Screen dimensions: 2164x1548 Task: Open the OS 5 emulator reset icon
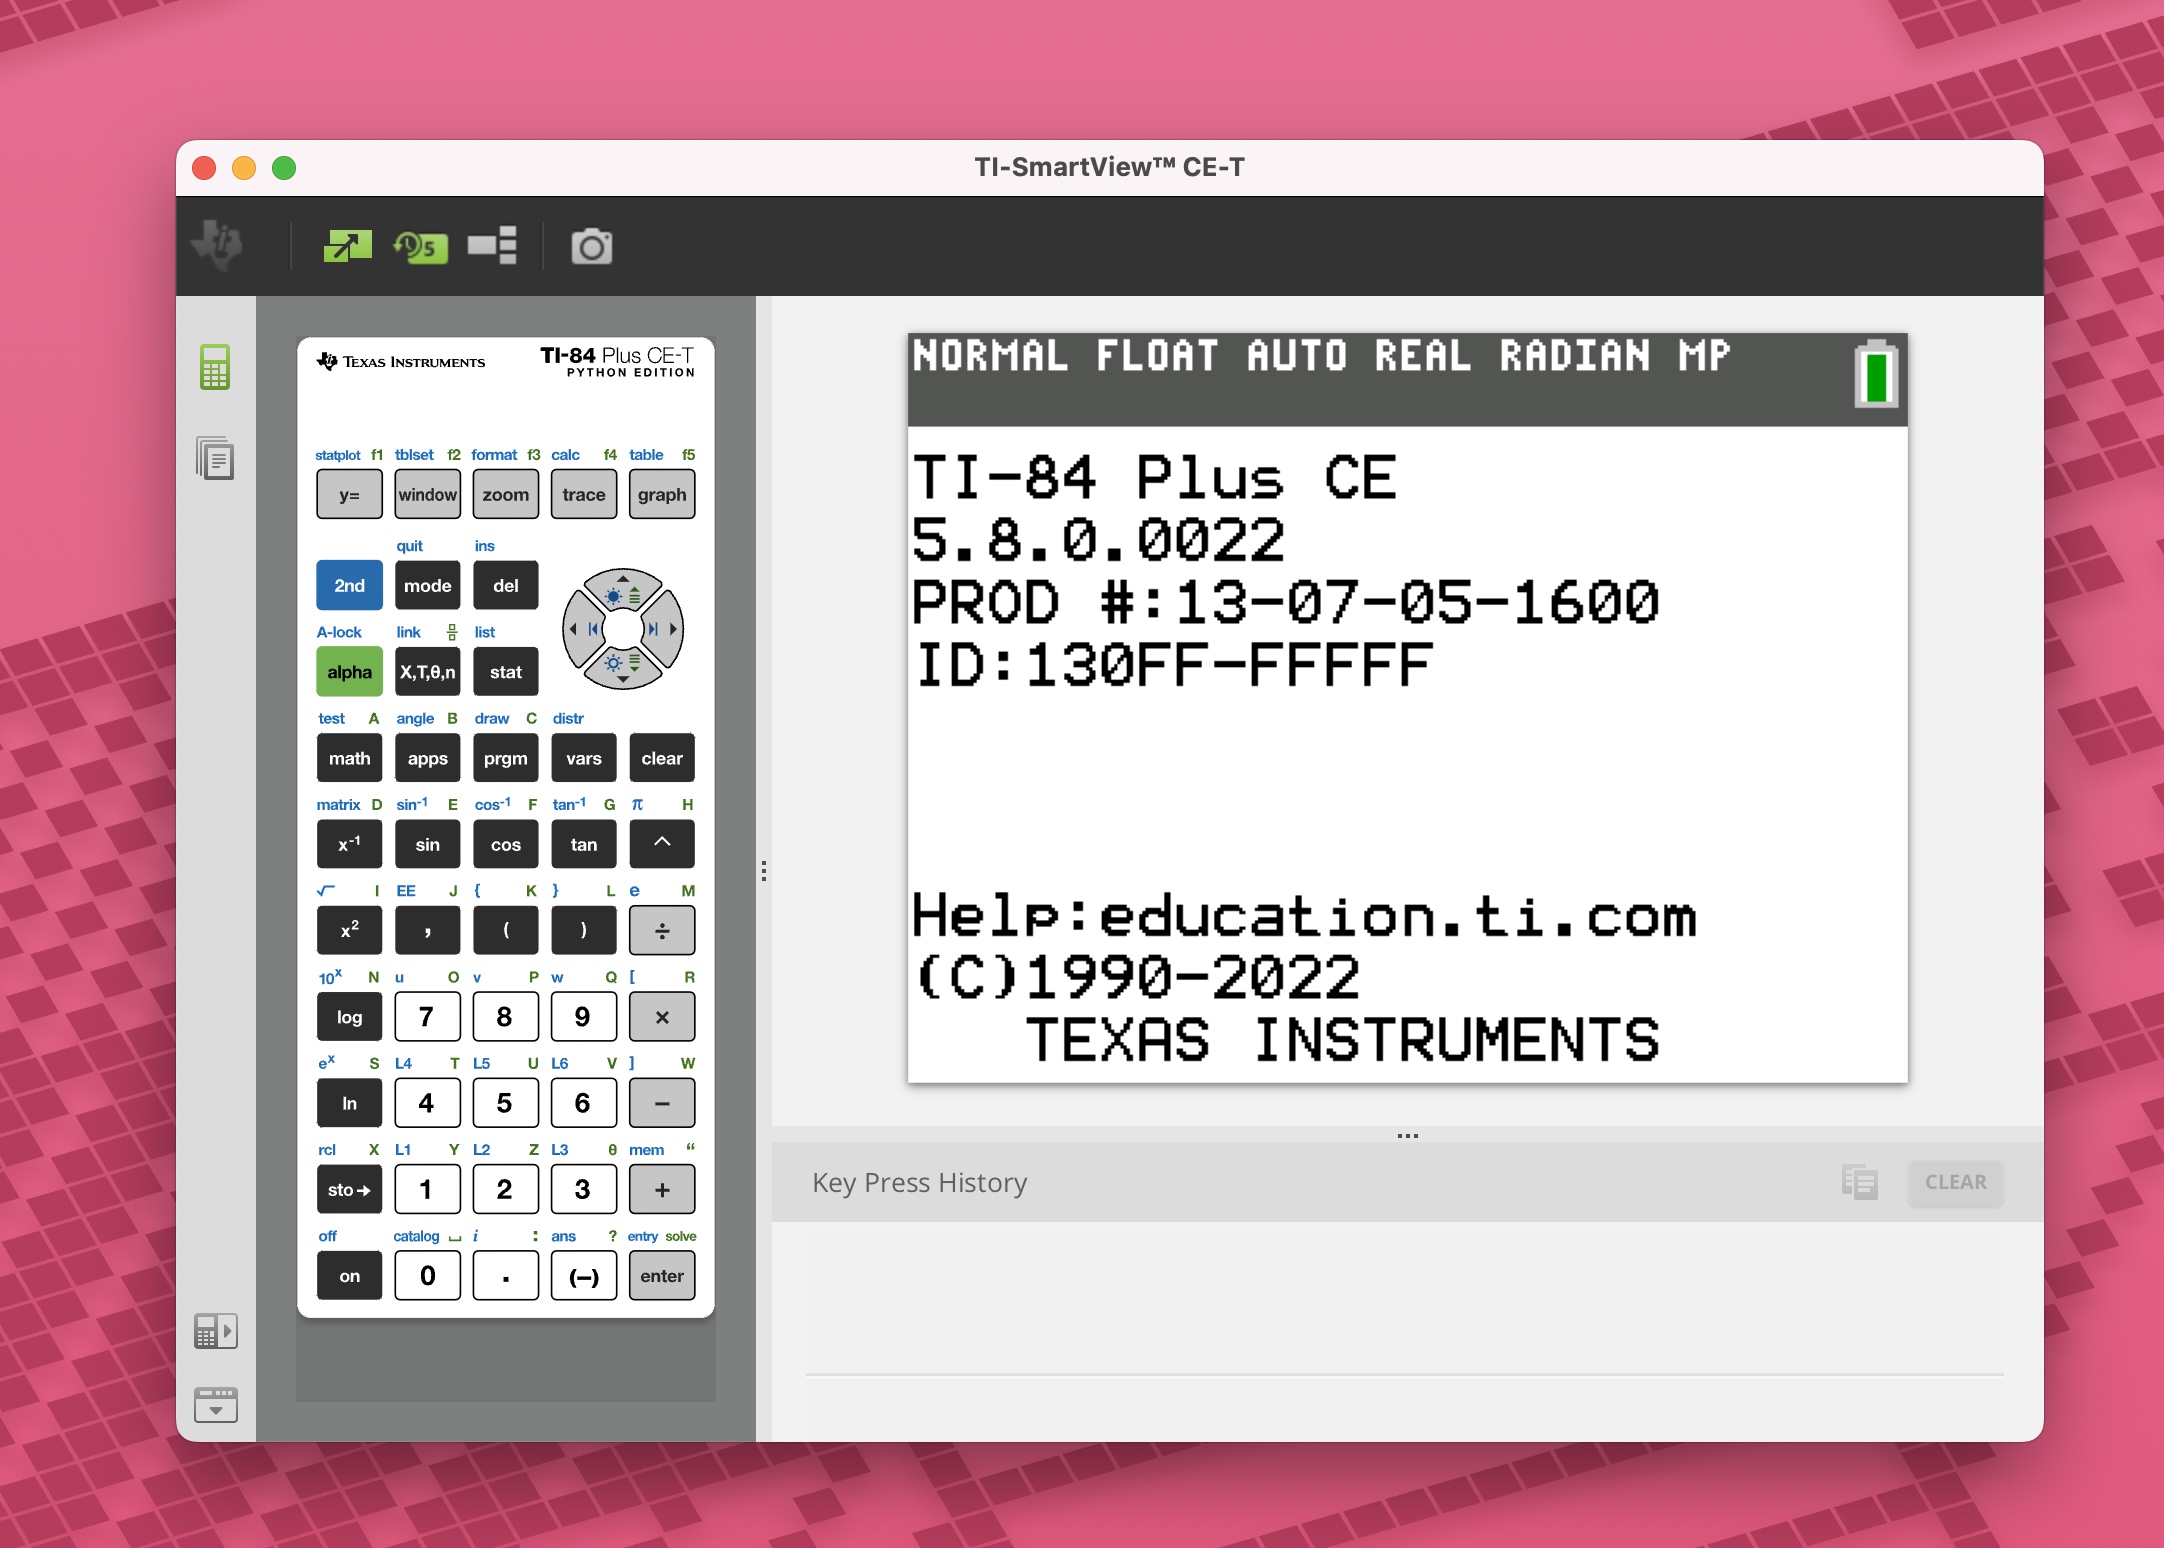pyautogui.click(x=421, y=246)
